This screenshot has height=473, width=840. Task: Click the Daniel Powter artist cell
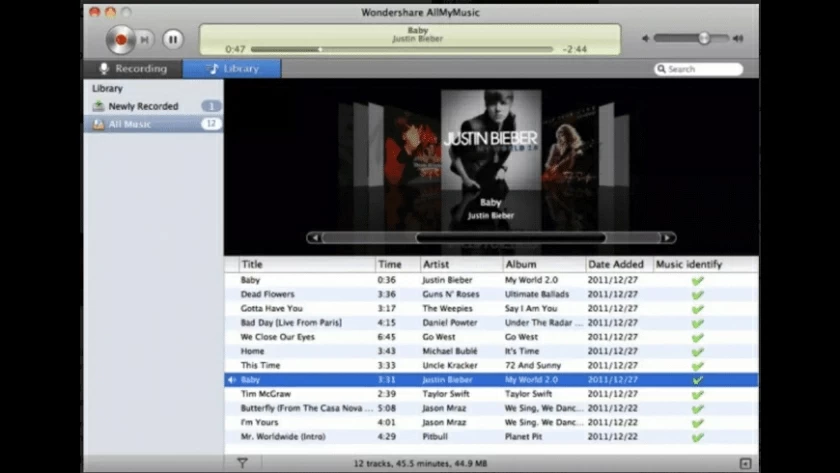449,322
